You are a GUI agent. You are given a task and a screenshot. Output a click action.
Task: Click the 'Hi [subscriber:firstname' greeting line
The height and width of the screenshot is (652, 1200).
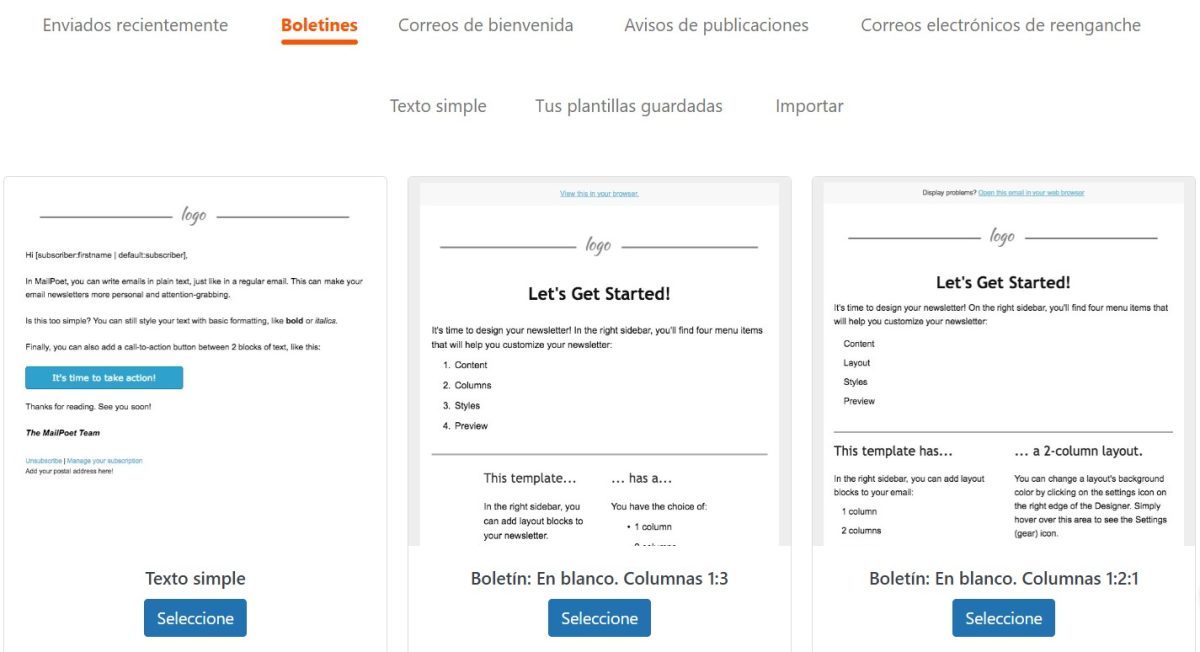coord(106,255)
